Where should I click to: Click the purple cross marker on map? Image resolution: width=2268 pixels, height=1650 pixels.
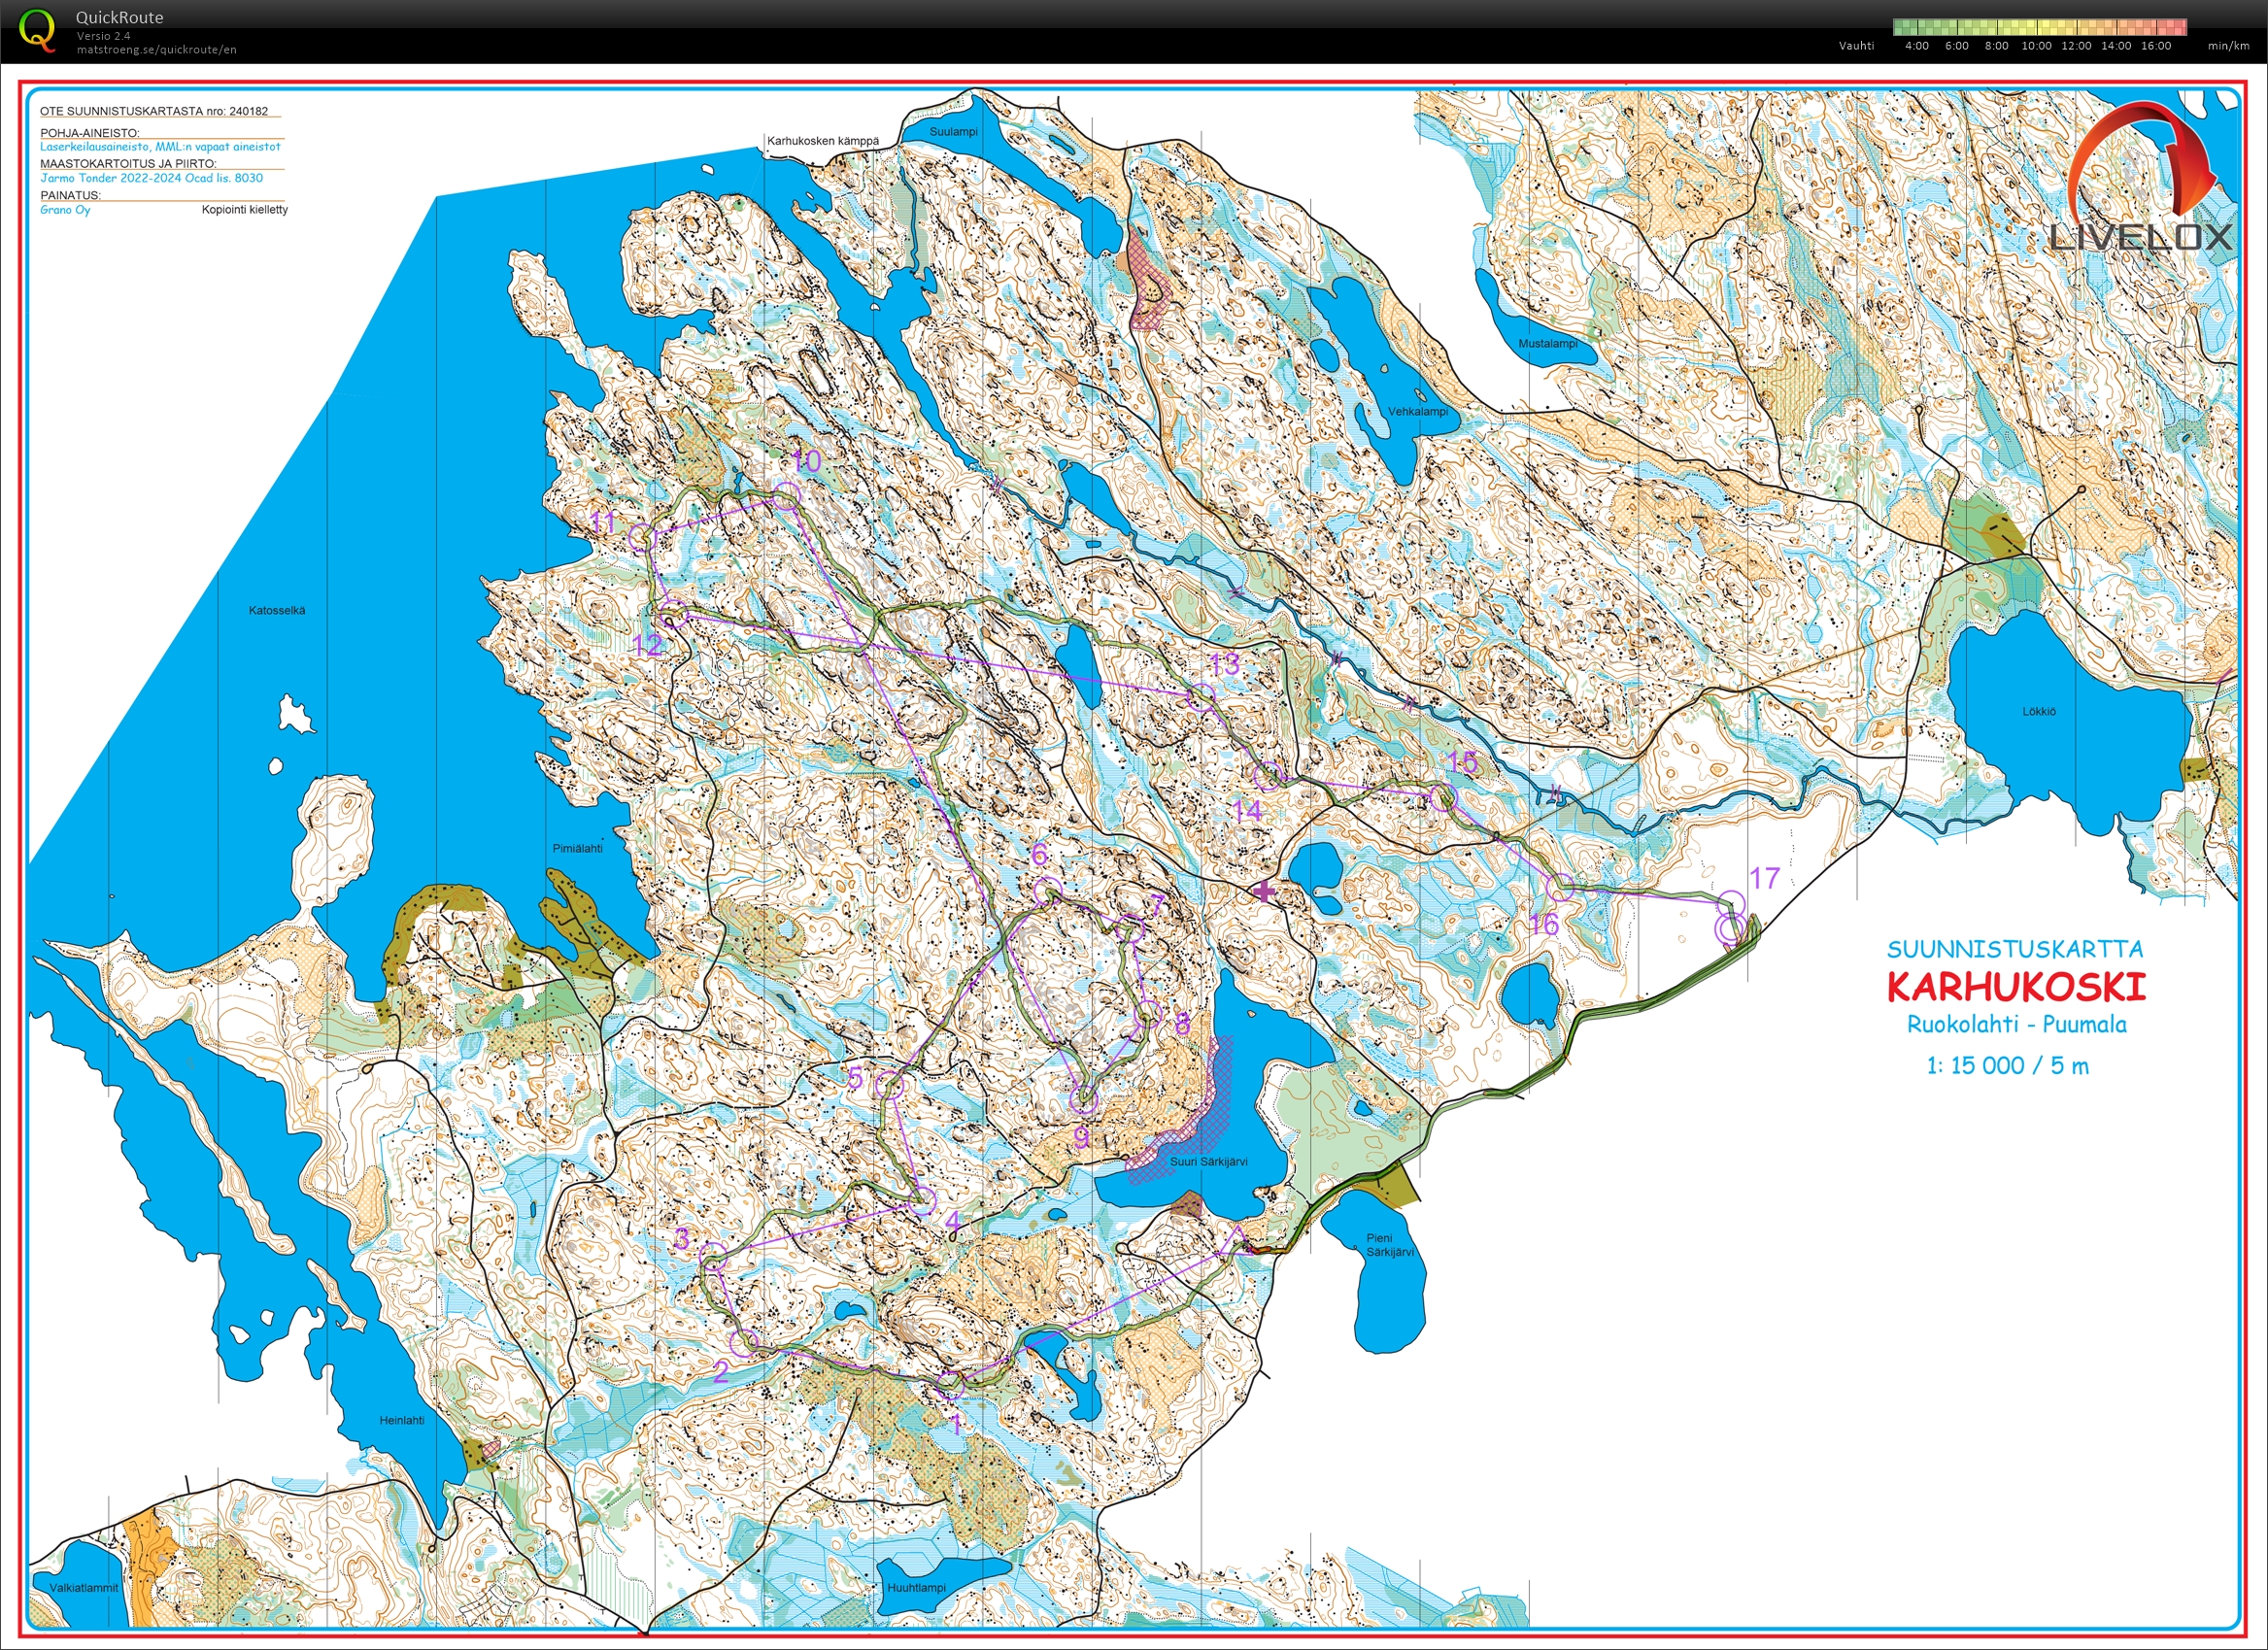coord(1264,890)
